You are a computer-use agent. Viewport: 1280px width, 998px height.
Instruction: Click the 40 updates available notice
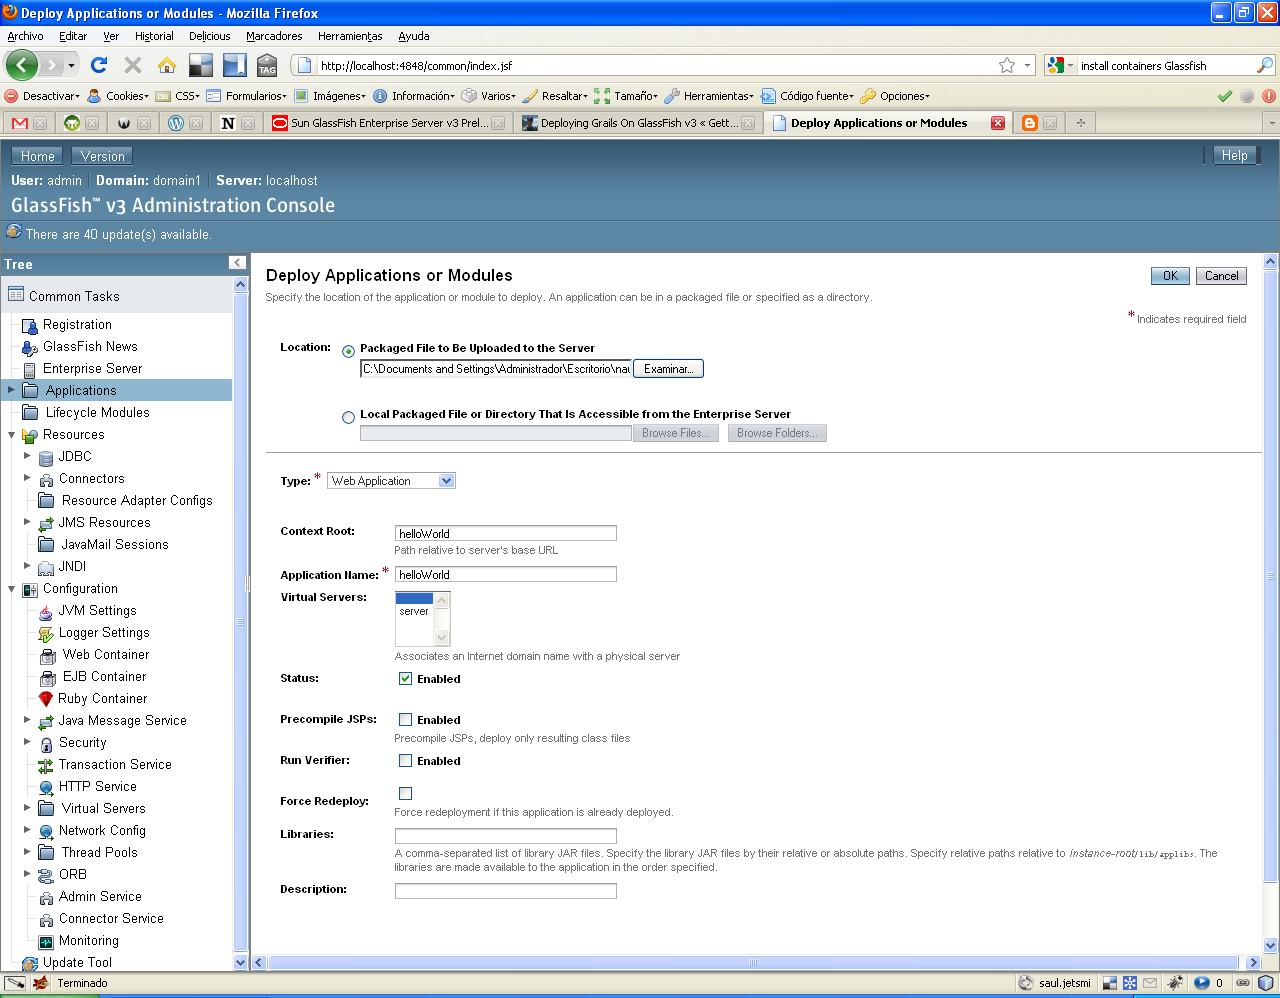[x=118, y=234]
